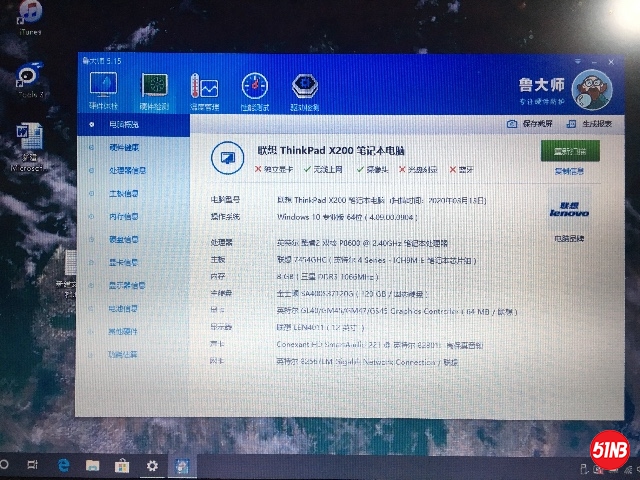The width and height of the screenshot is (640, 480).
Task: Open Microsoft Store from the taskbar
Action: [x=122, y=465]
